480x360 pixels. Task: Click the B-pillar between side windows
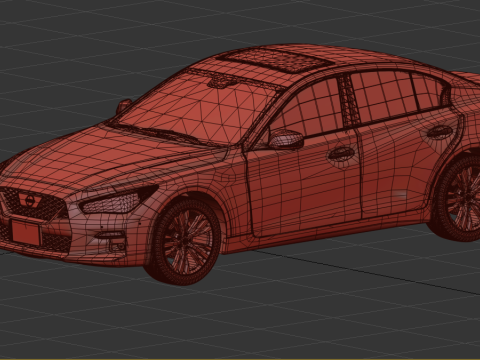(349, 100)
